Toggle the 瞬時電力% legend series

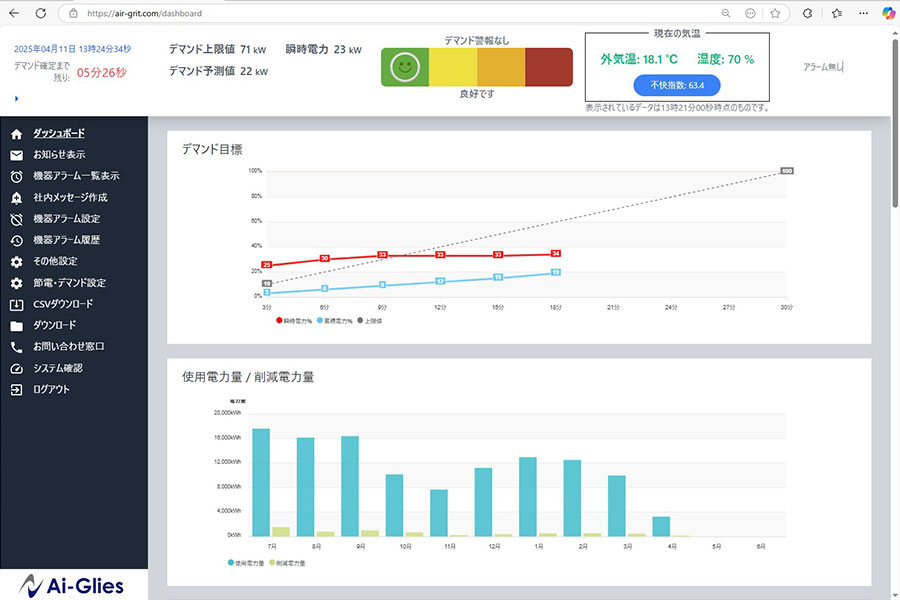point(296,321)
